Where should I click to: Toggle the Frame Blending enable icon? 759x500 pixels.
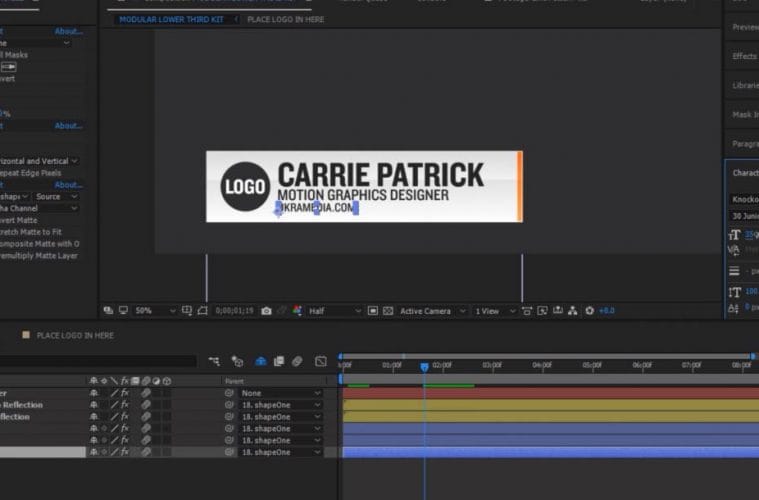tap(280, 361)
